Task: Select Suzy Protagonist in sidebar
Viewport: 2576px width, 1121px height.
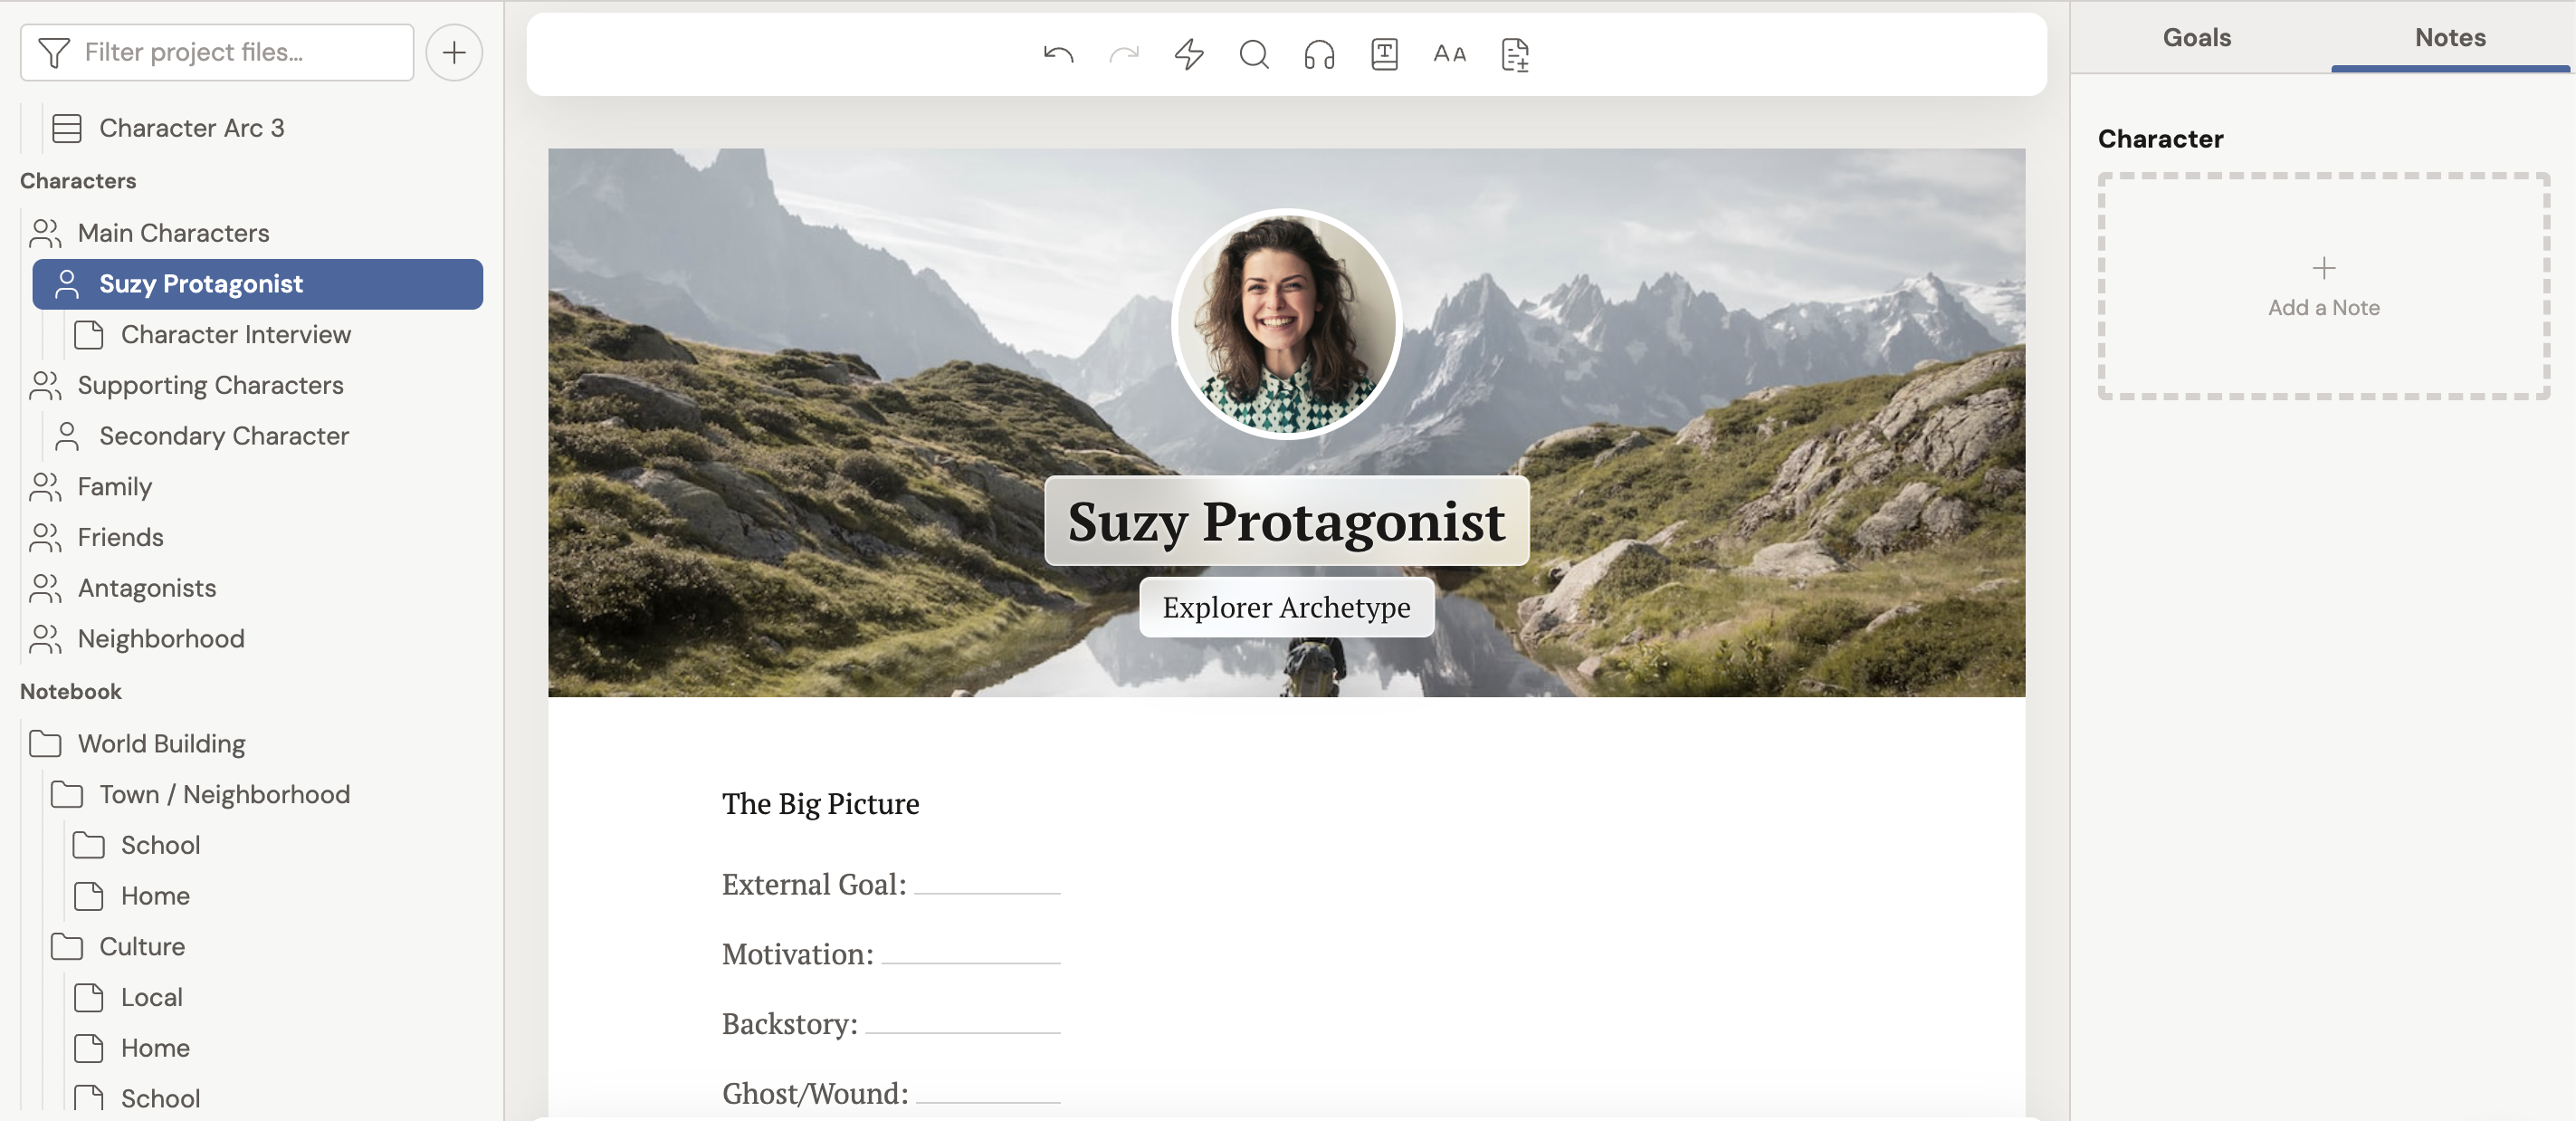Action: pos(258,284)
